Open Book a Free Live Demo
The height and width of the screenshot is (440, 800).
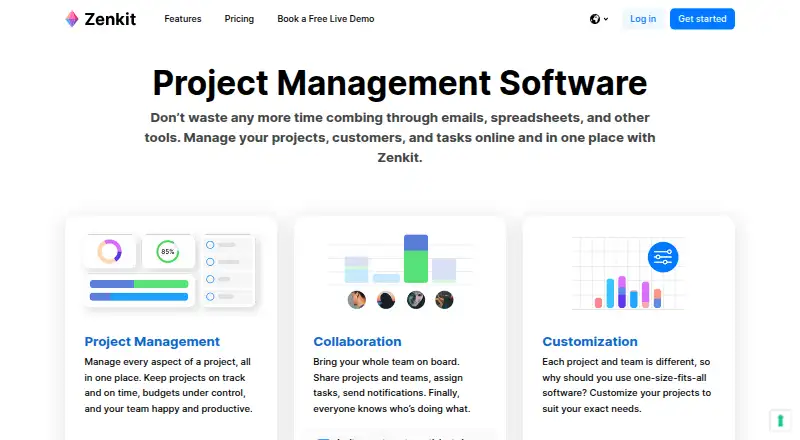[x=326, y=19]
